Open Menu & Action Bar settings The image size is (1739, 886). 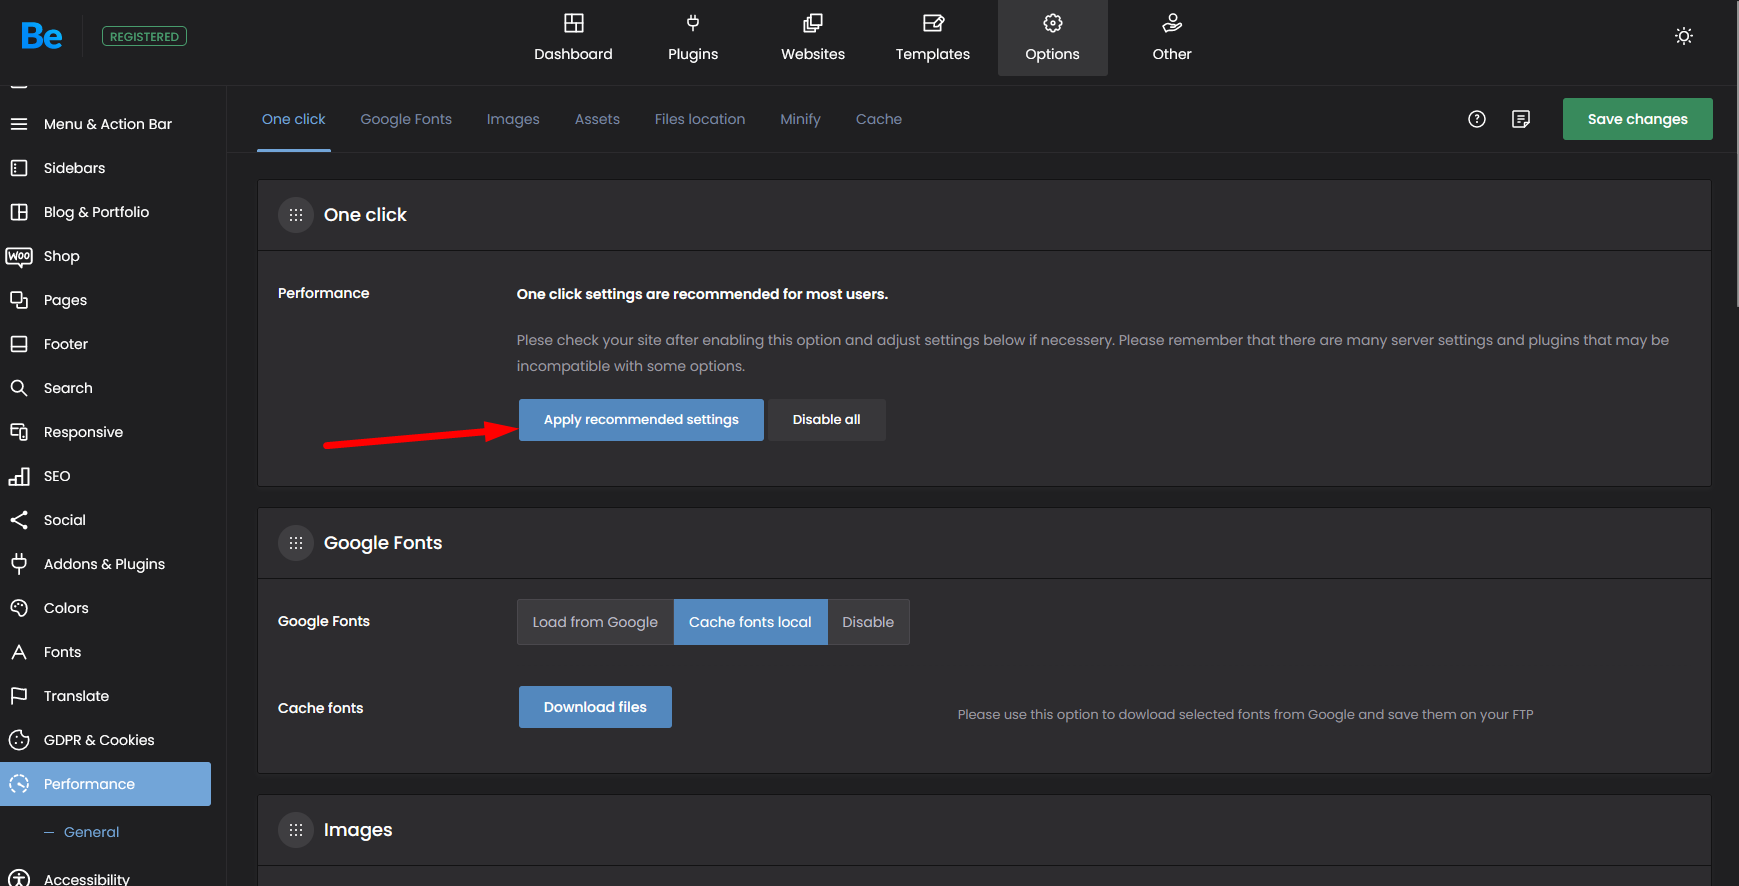(106, 124)
